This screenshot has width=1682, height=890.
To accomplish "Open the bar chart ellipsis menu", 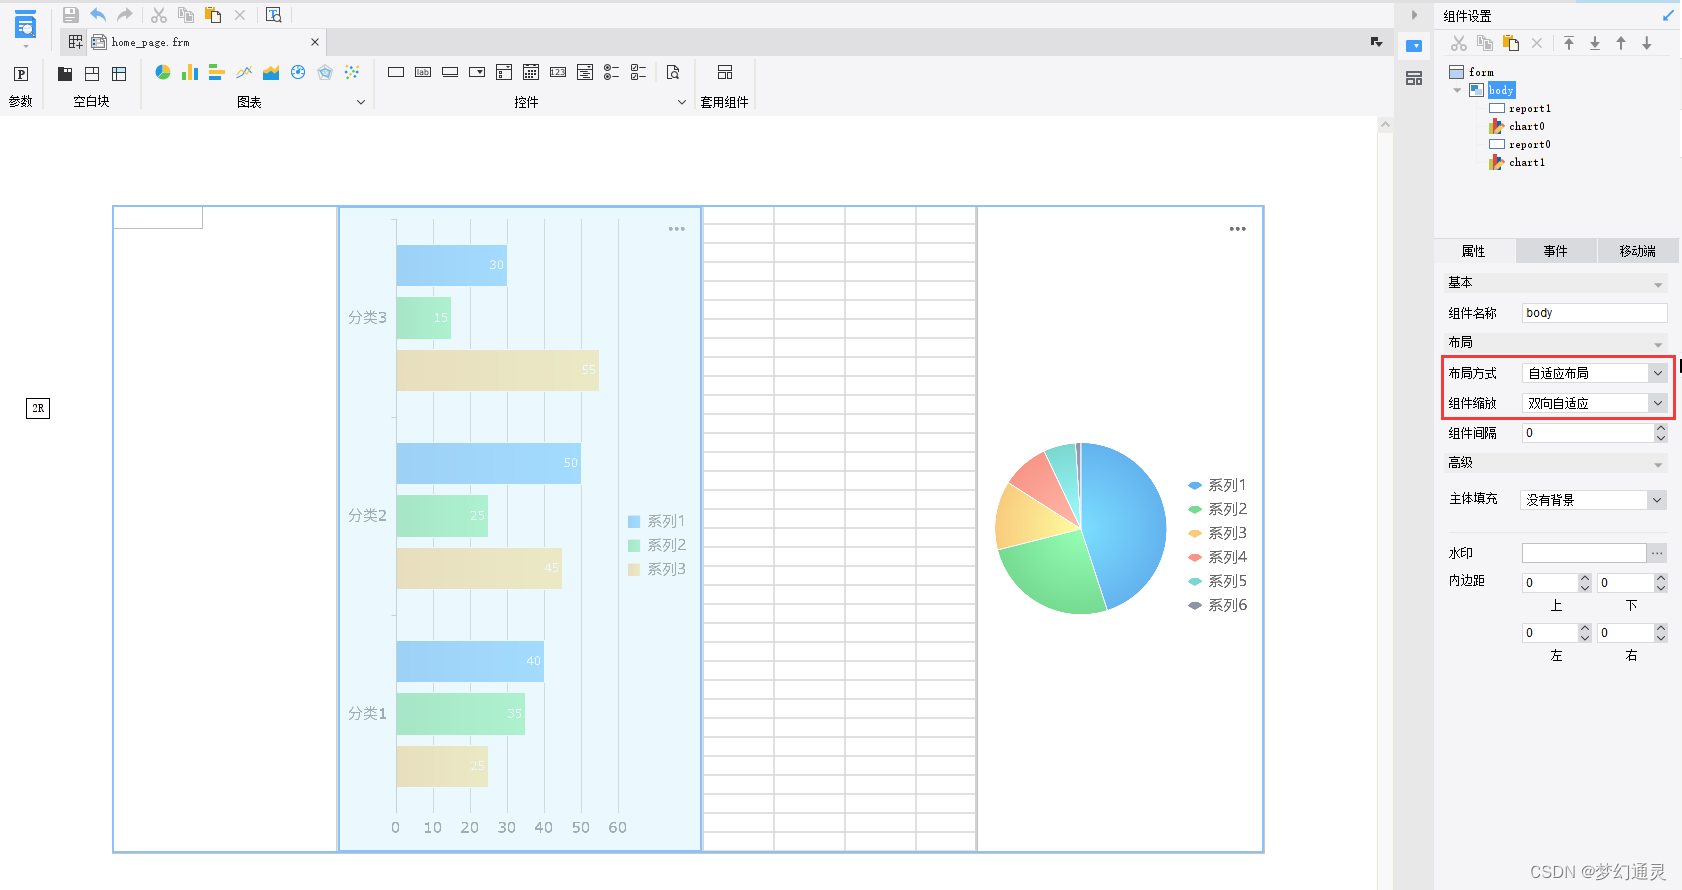I will (x=677, y=229).
